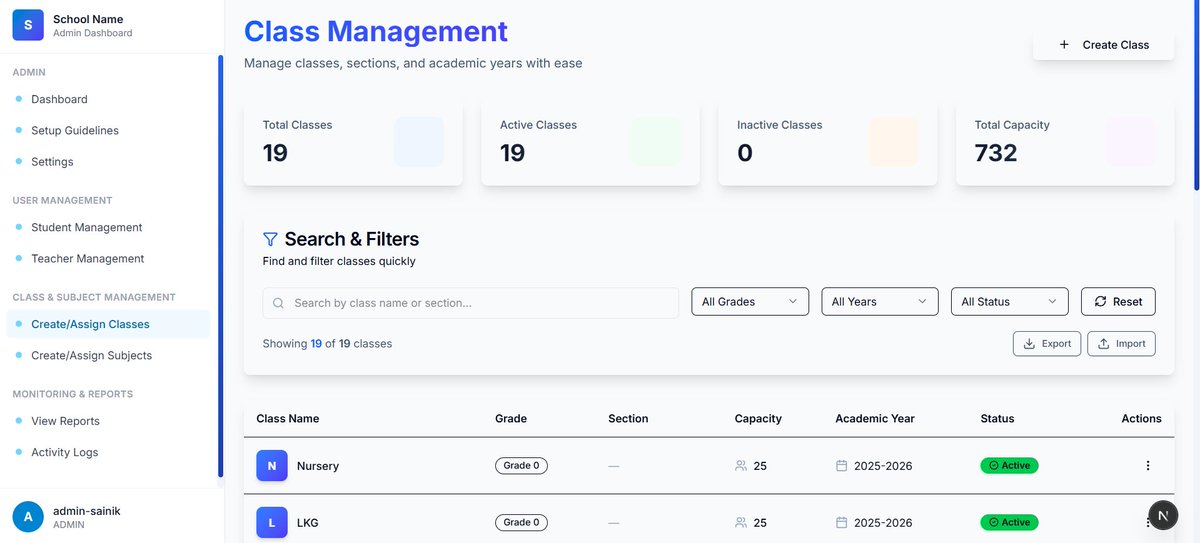Click the round N badge at the bottom right
Viewport: 1200px width, 543px height.
click(x=1162, y=516)
